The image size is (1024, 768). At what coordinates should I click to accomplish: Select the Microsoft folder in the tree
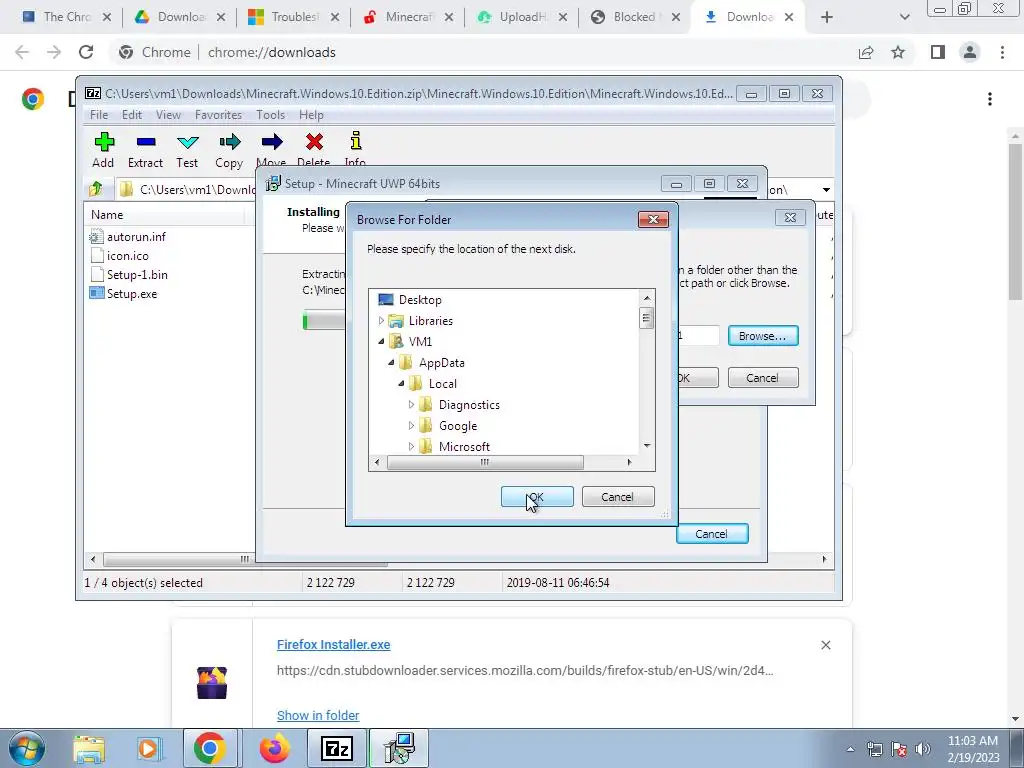pos(464,447)
